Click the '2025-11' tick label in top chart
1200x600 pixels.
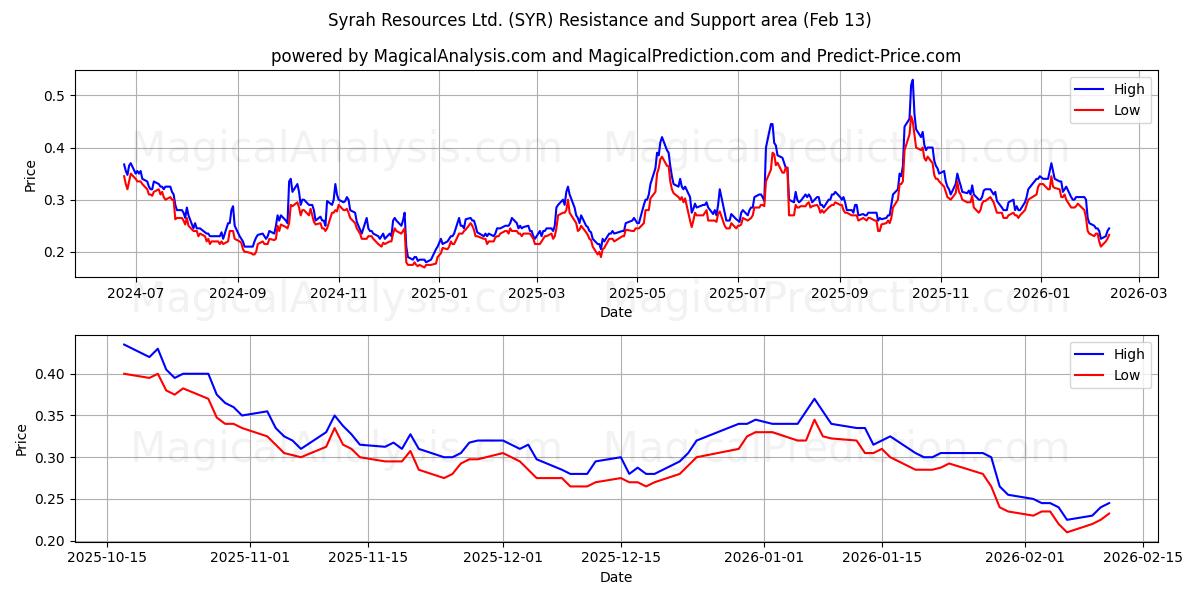coord(940,294)
